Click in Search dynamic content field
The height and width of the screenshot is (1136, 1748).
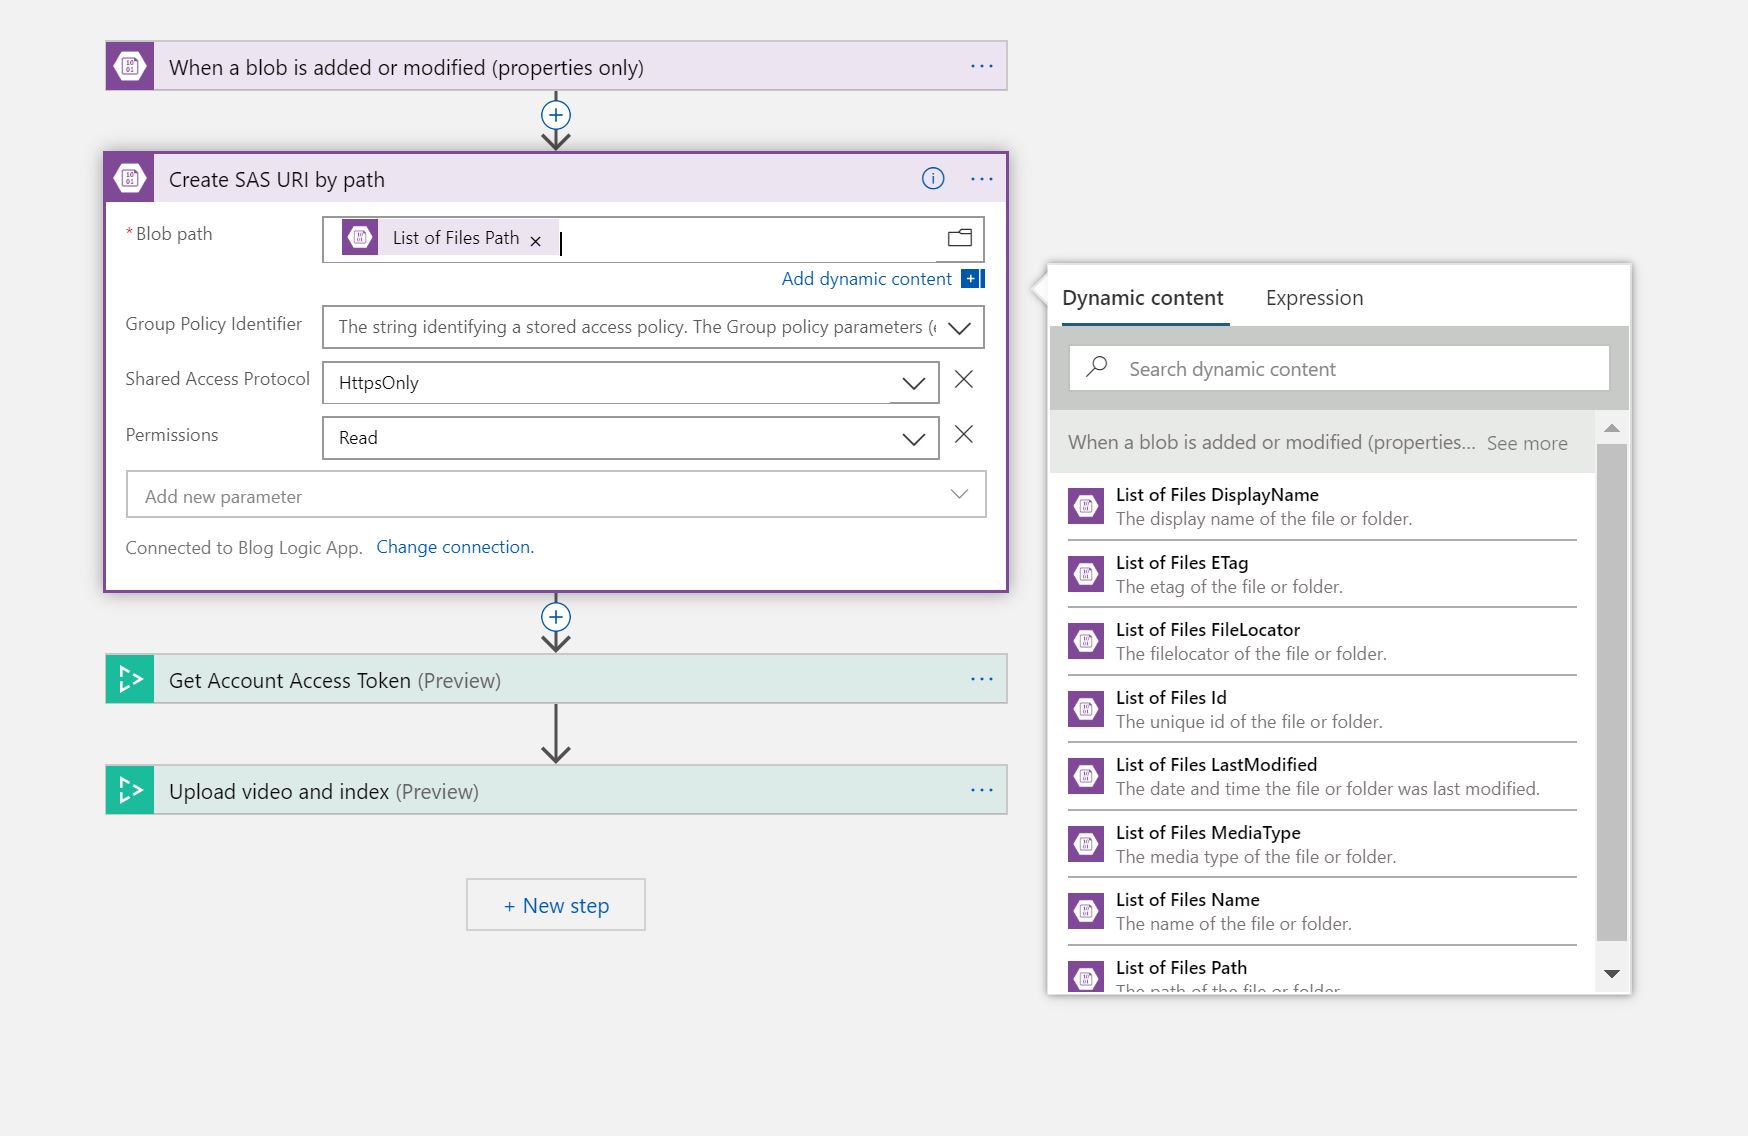pyautogui.click(x=1339, y=368)
